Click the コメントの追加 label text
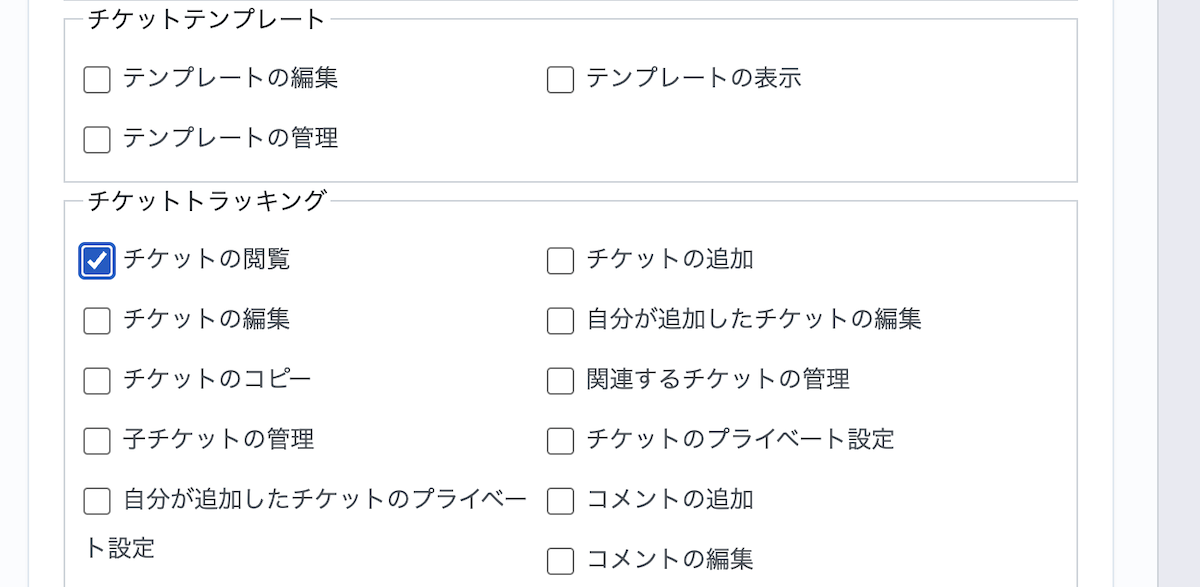 click(x=669, y=500)
